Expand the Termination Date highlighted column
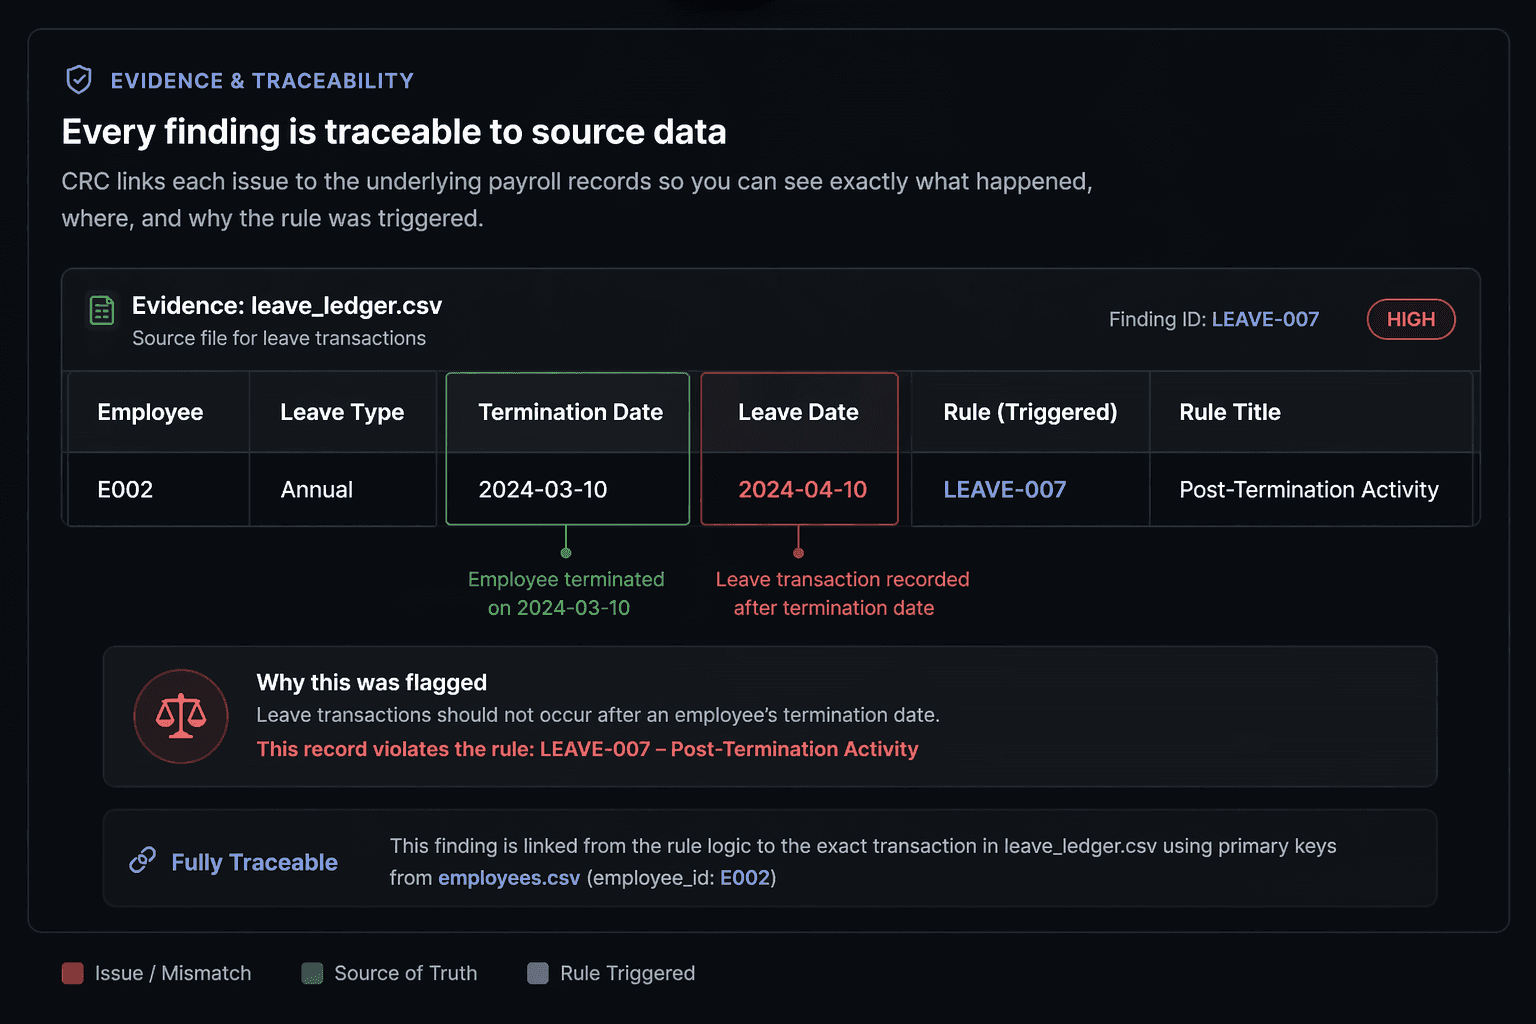Image resolution: width=1536 pixels, height=1024 pixels. [x=567, y=449]
